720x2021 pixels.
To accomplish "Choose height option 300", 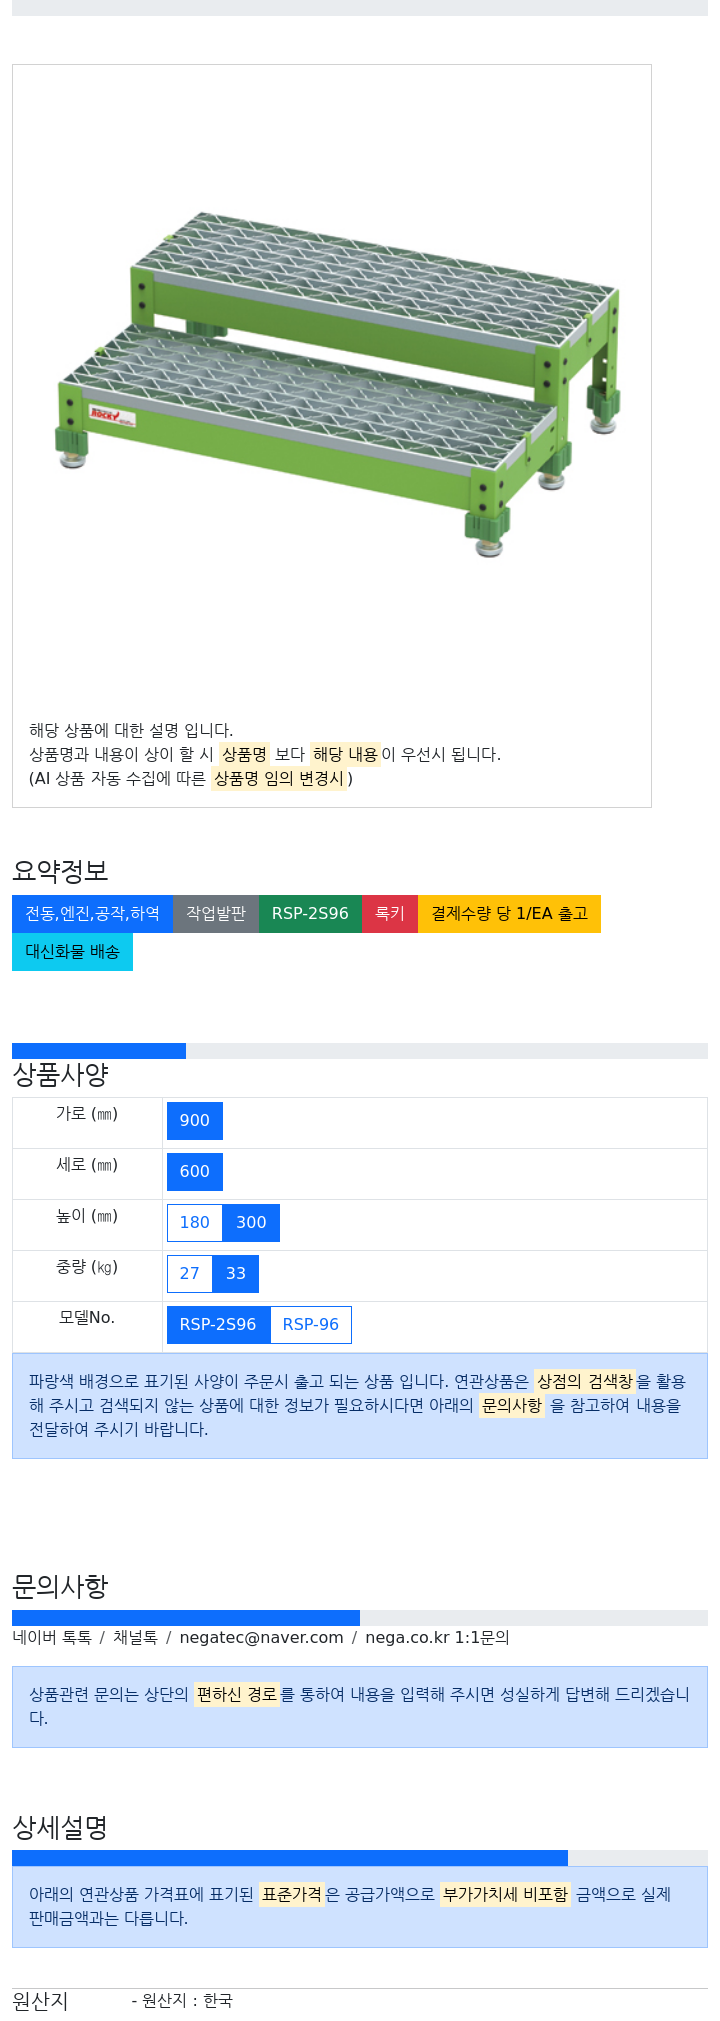I will point(251,1223).
